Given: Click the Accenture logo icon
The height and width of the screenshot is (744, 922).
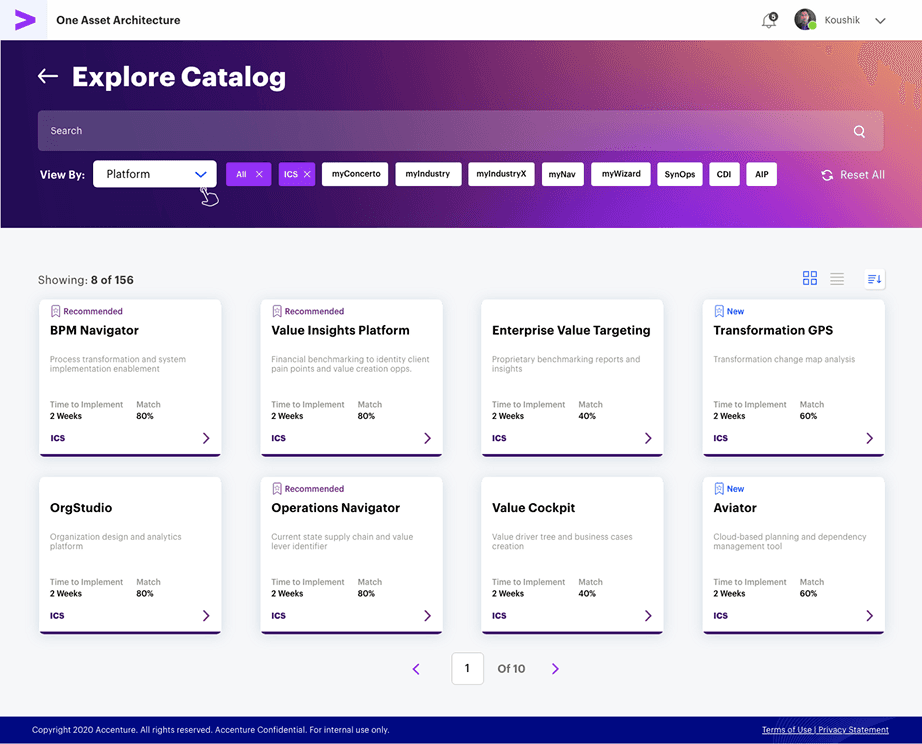Looking at the screenshot, I should pyautogui.click(x=25, y=20).
